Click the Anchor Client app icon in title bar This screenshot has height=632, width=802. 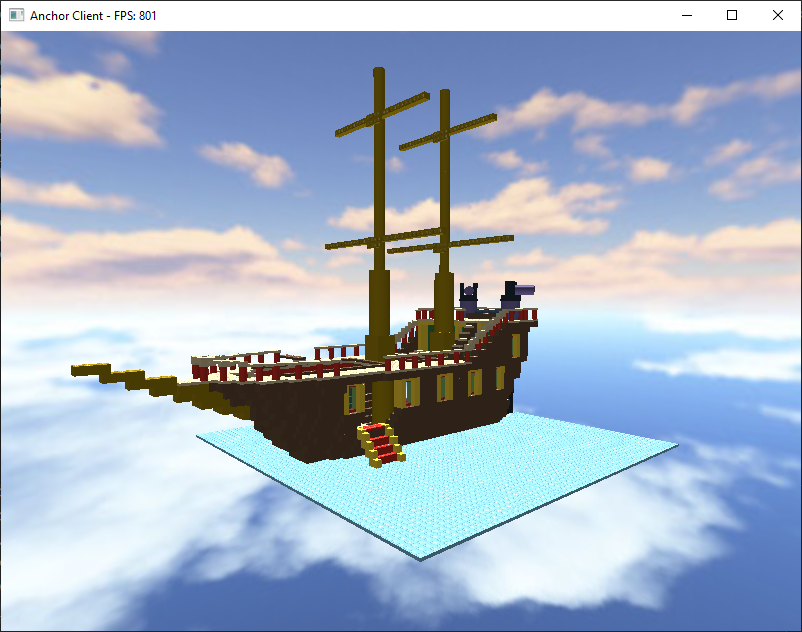click(x=16, y=15)
